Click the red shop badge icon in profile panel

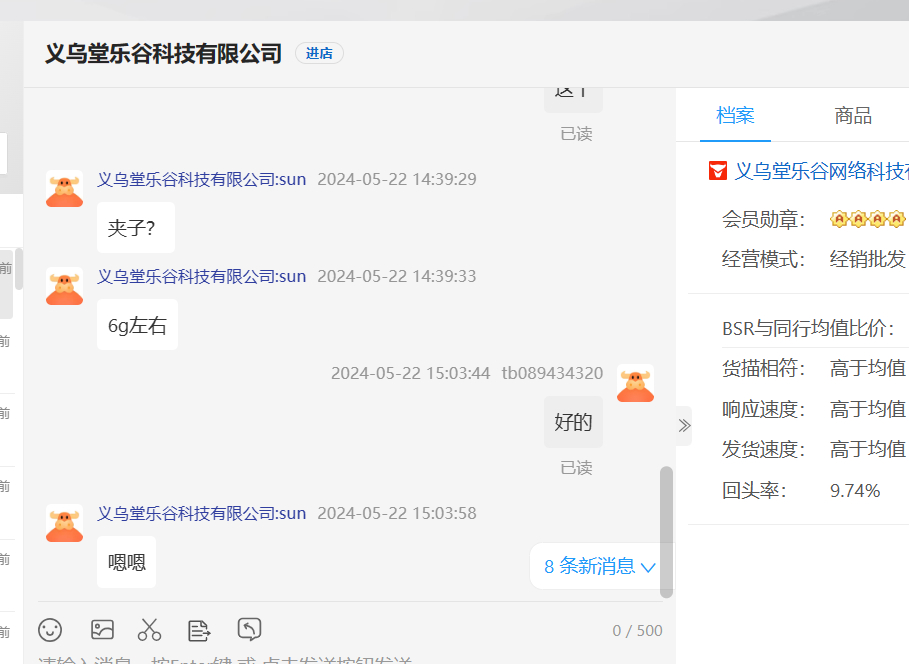[x=717, y=171]
